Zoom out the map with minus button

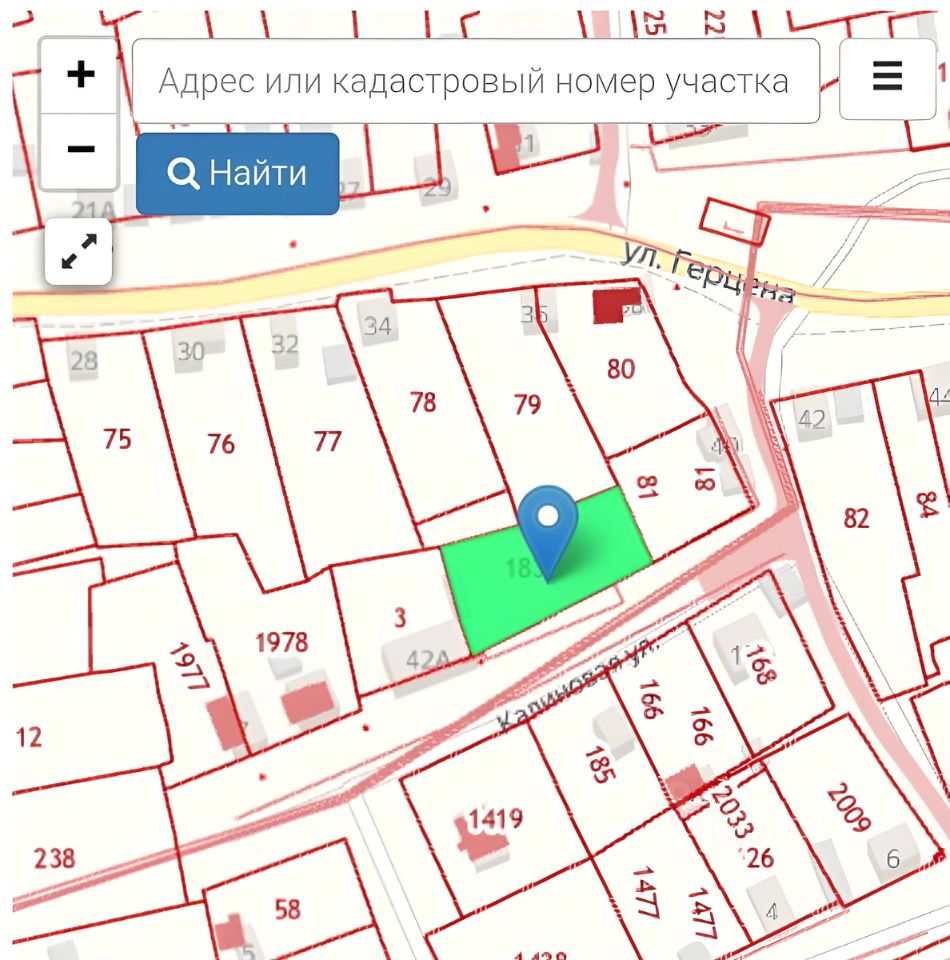pos(80,150)
